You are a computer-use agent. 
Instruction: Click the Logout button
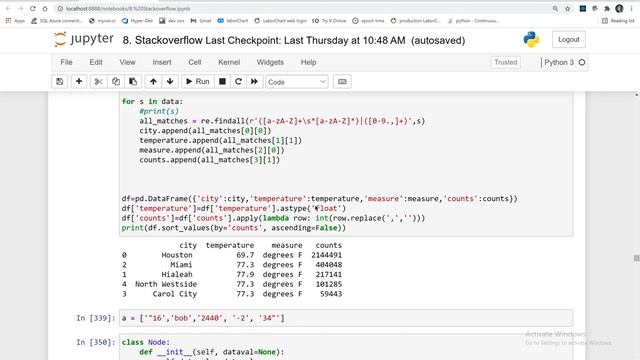tap(569, 40)
